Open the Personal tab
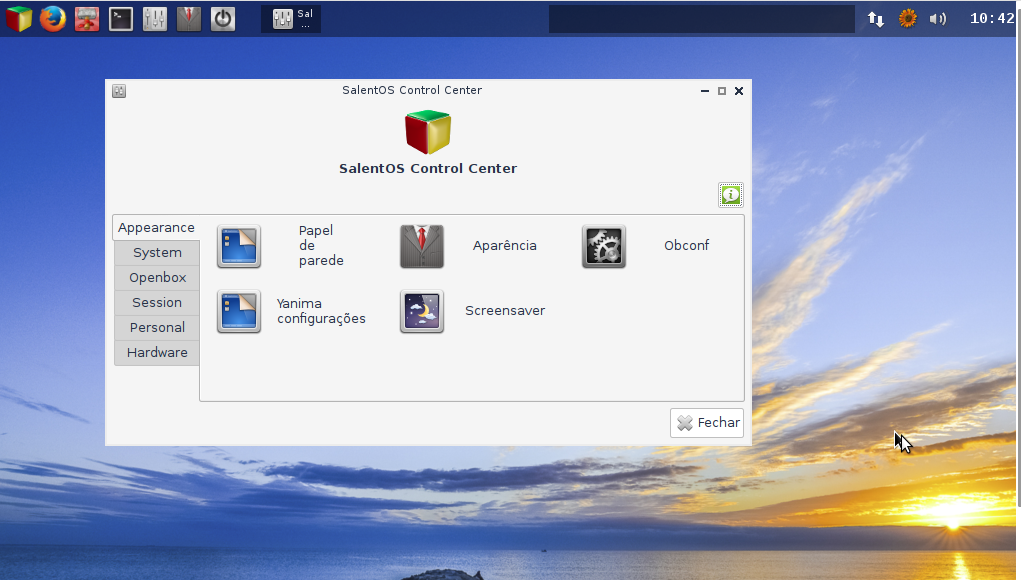Viewport: 1021px width, 580px height. (x=157, y=327)
